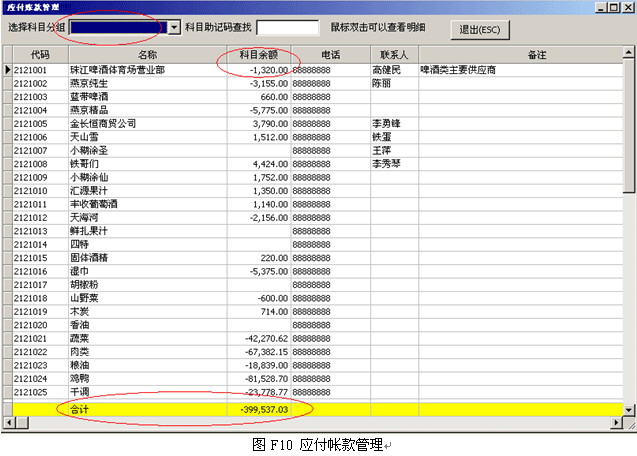Image resolution: width=637 pixels, height=456 pixels.
Task: Click the 联系人 column header
Action: (x=394, y=55)
